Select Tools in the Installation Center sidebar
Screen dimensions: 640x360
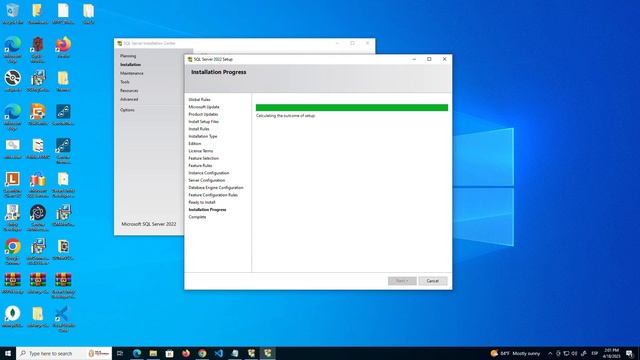125,82
